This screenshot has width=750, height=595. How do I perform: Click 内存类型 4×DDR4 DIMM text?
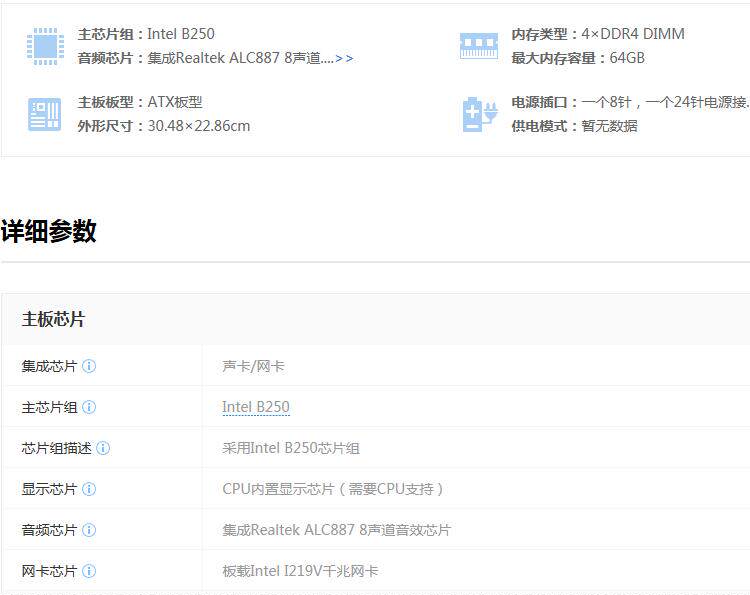tap(598, 34)
